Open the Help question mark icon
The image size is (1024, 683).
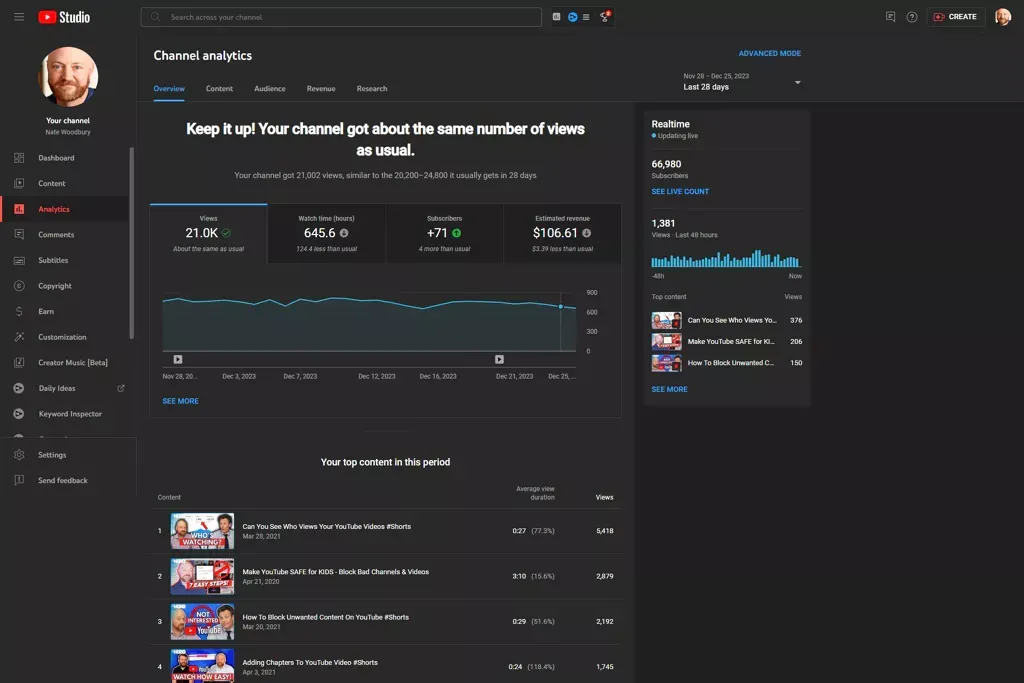point(912,17)
